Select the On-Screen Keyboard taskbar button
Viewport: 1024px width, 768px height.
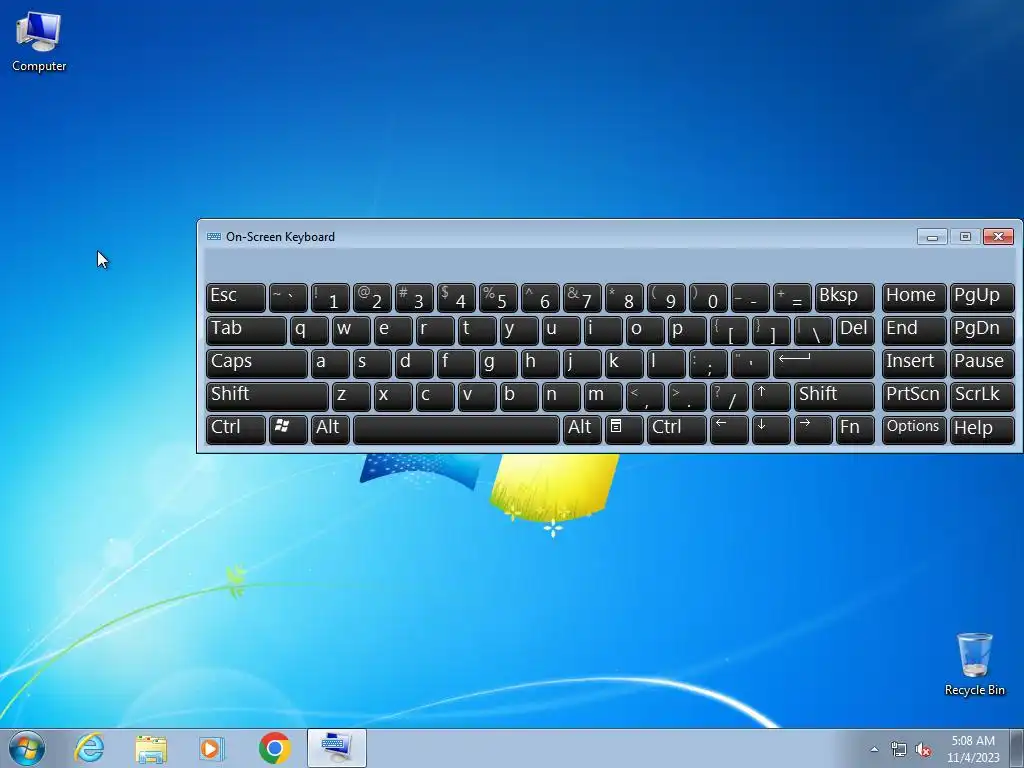coord(336,748)
